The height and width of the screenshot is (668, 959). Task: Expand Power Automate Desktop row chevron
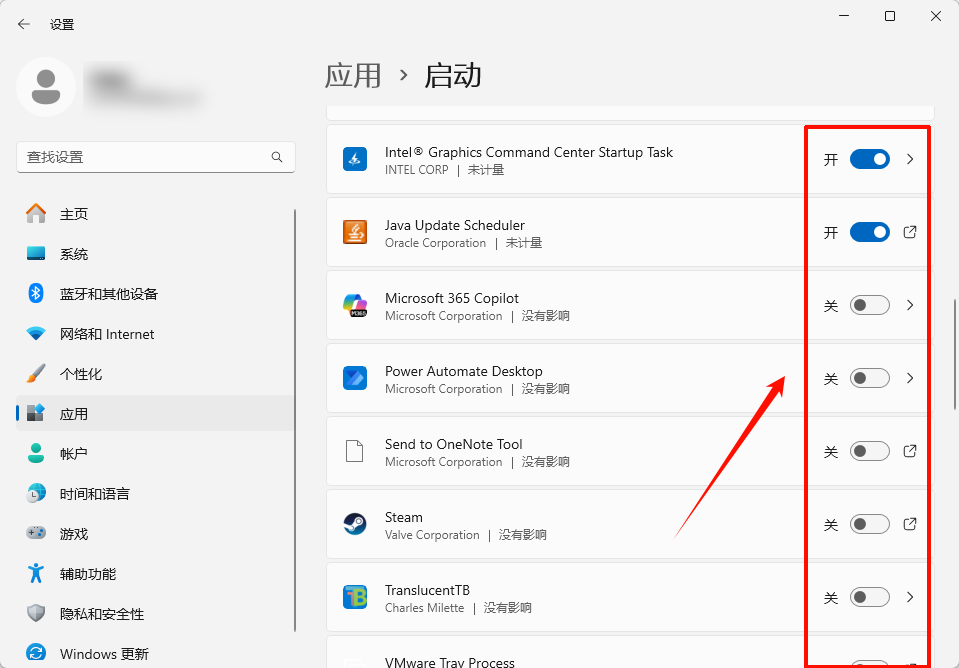coord(910,378)
